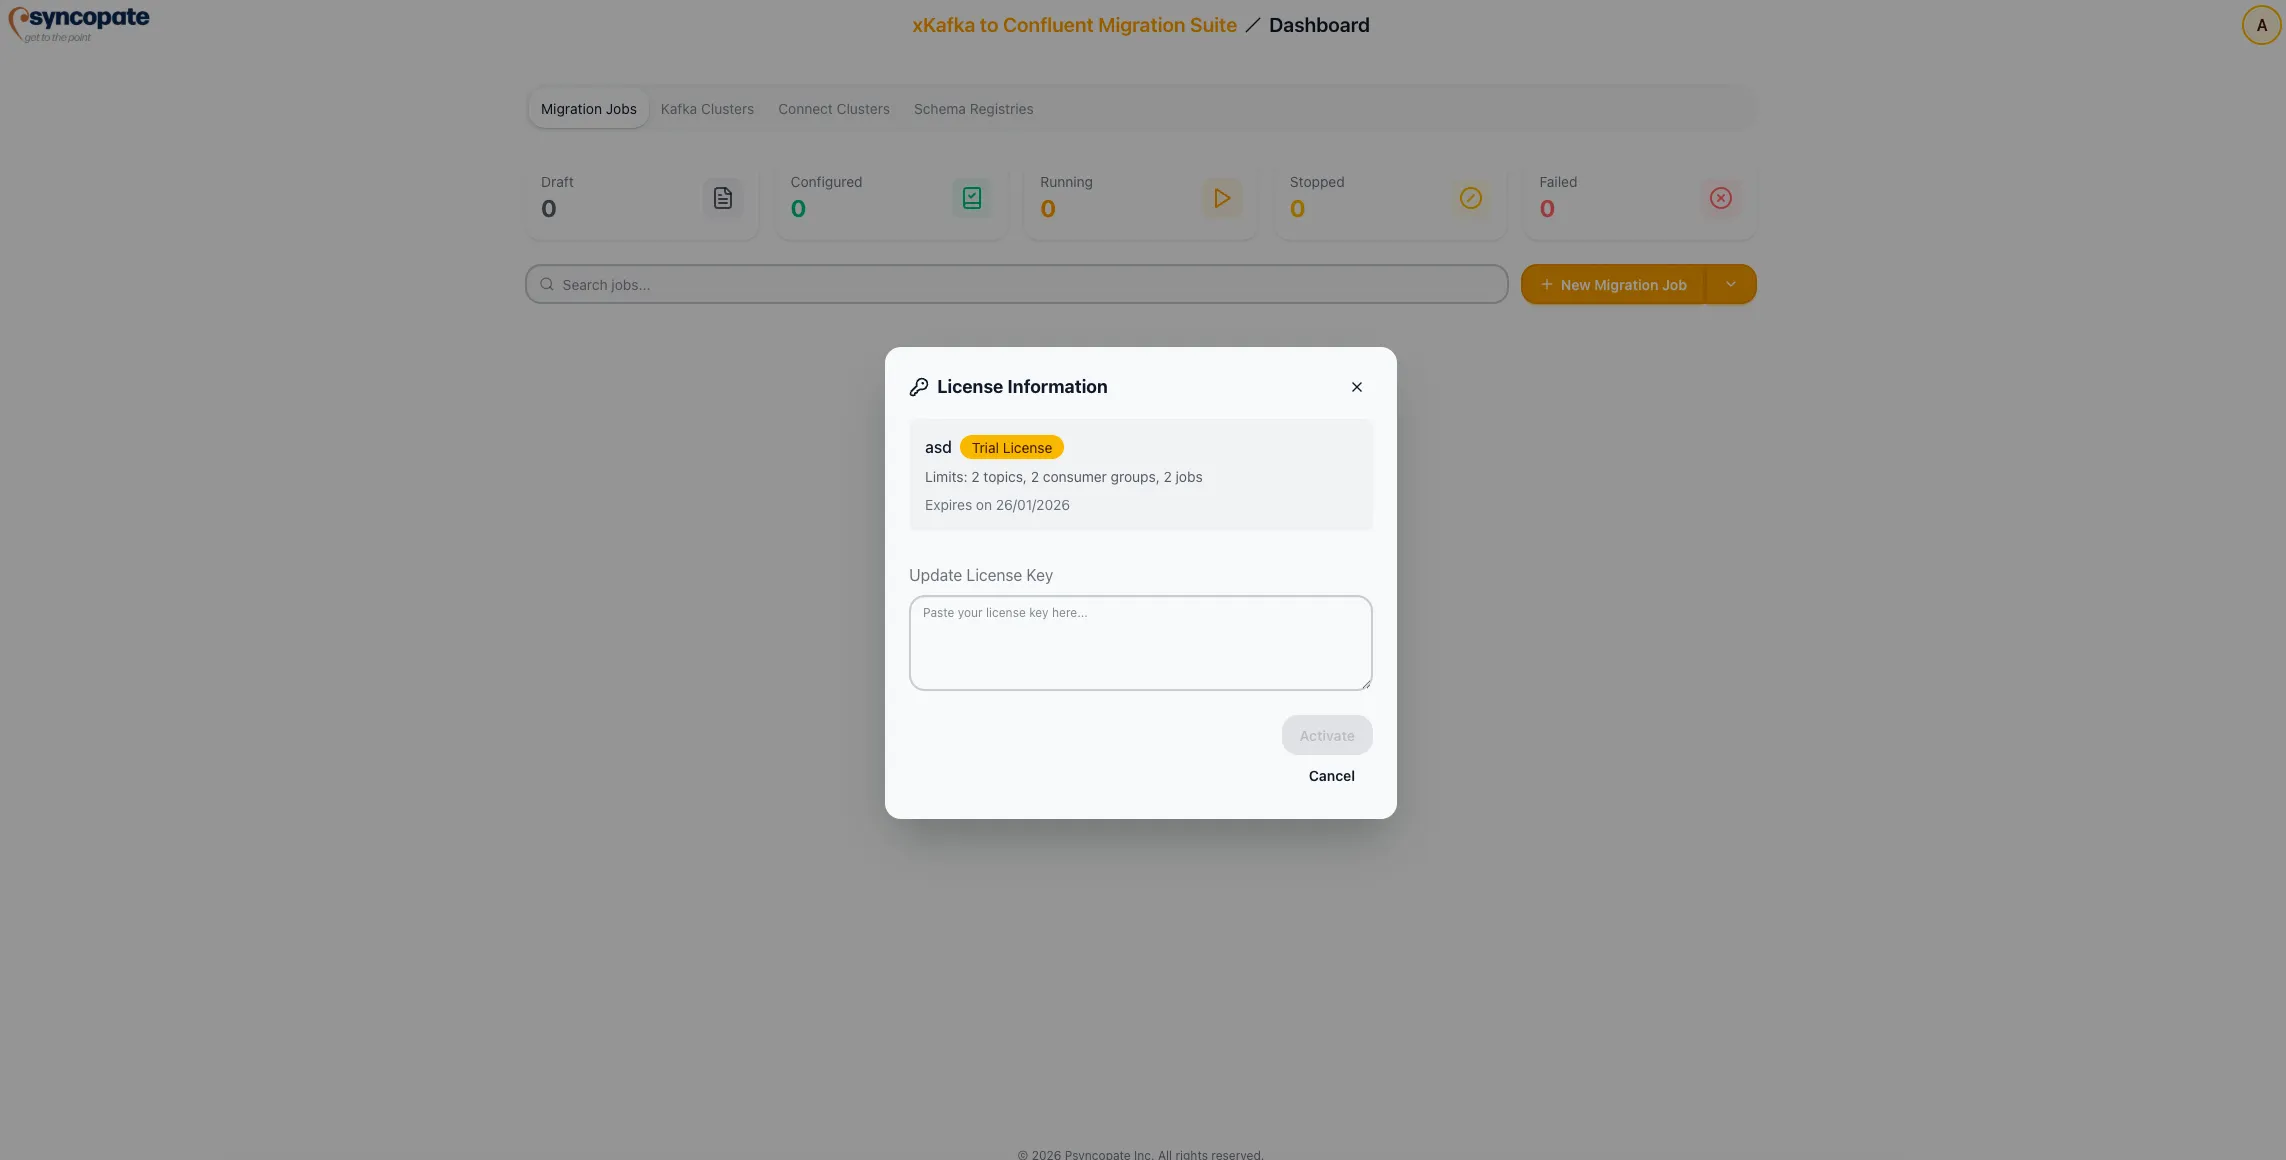Close the License Information dialog
Image resolution: width=2286 pixels, height=1160 pixels.
click(x=1356, y=386)
